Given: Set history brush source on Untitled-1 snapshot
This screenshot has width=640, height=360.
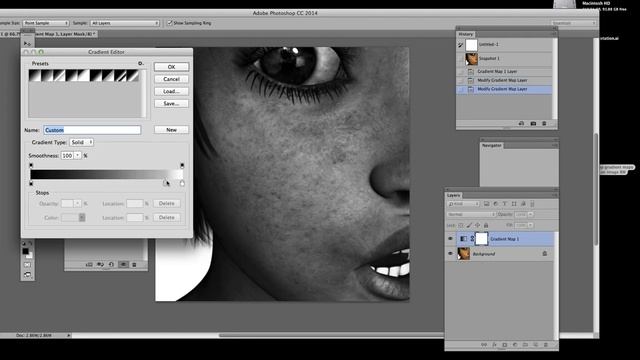Looking at the screenshot, I should point(460,44).
